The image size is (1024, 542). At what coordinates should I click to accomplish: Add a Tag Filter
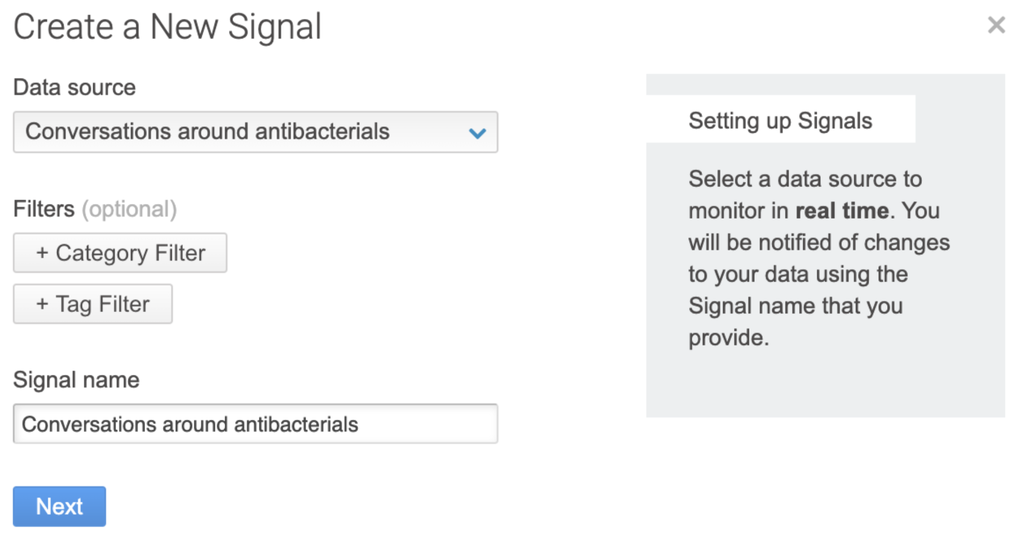93,304
